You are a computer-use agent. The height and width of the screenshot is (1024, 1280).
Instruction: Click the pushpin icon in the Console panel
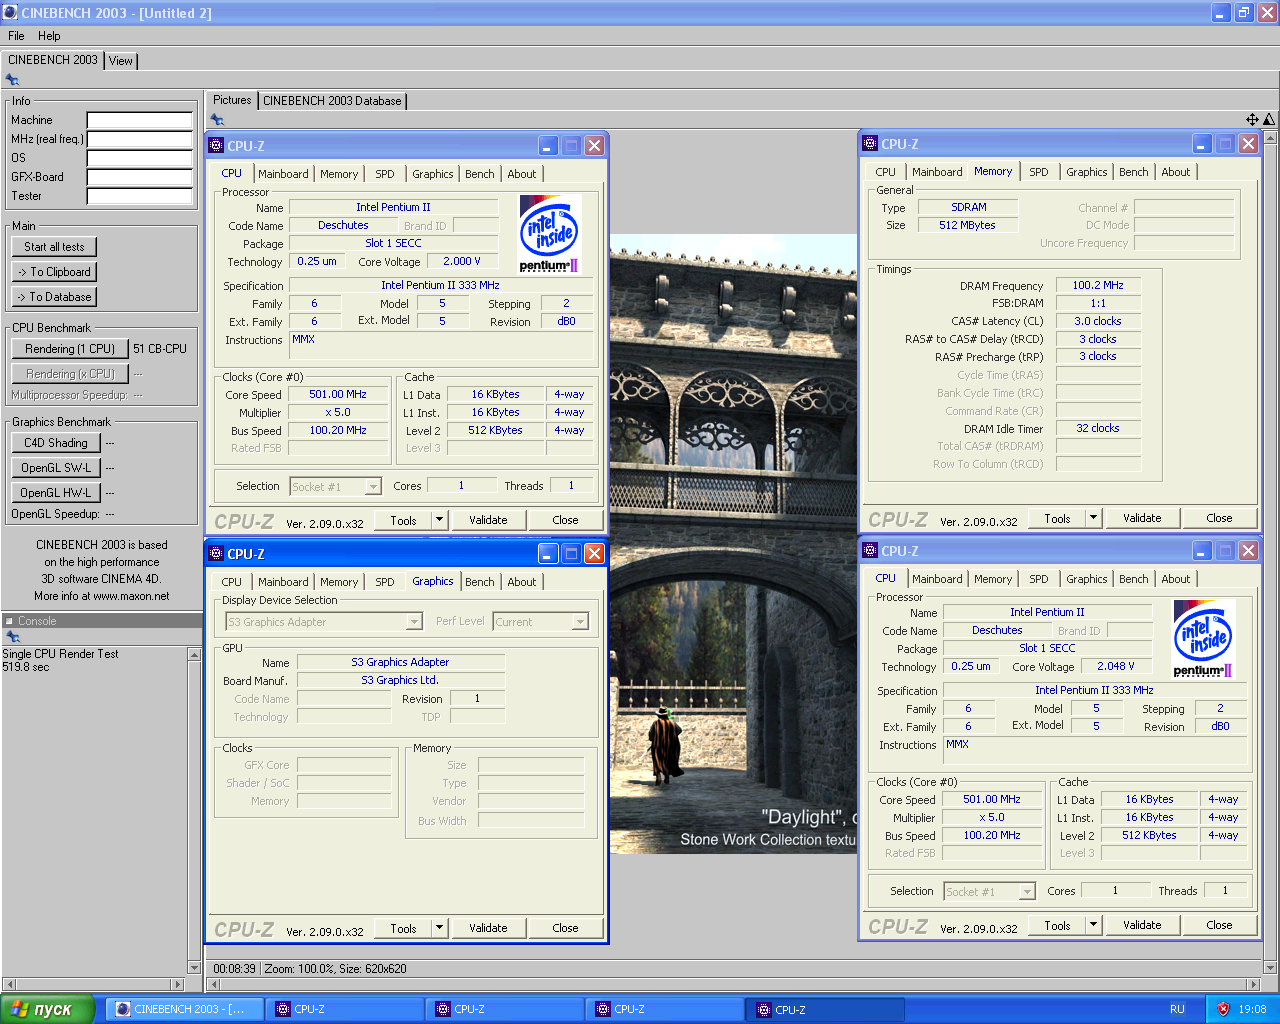[12, 637]
